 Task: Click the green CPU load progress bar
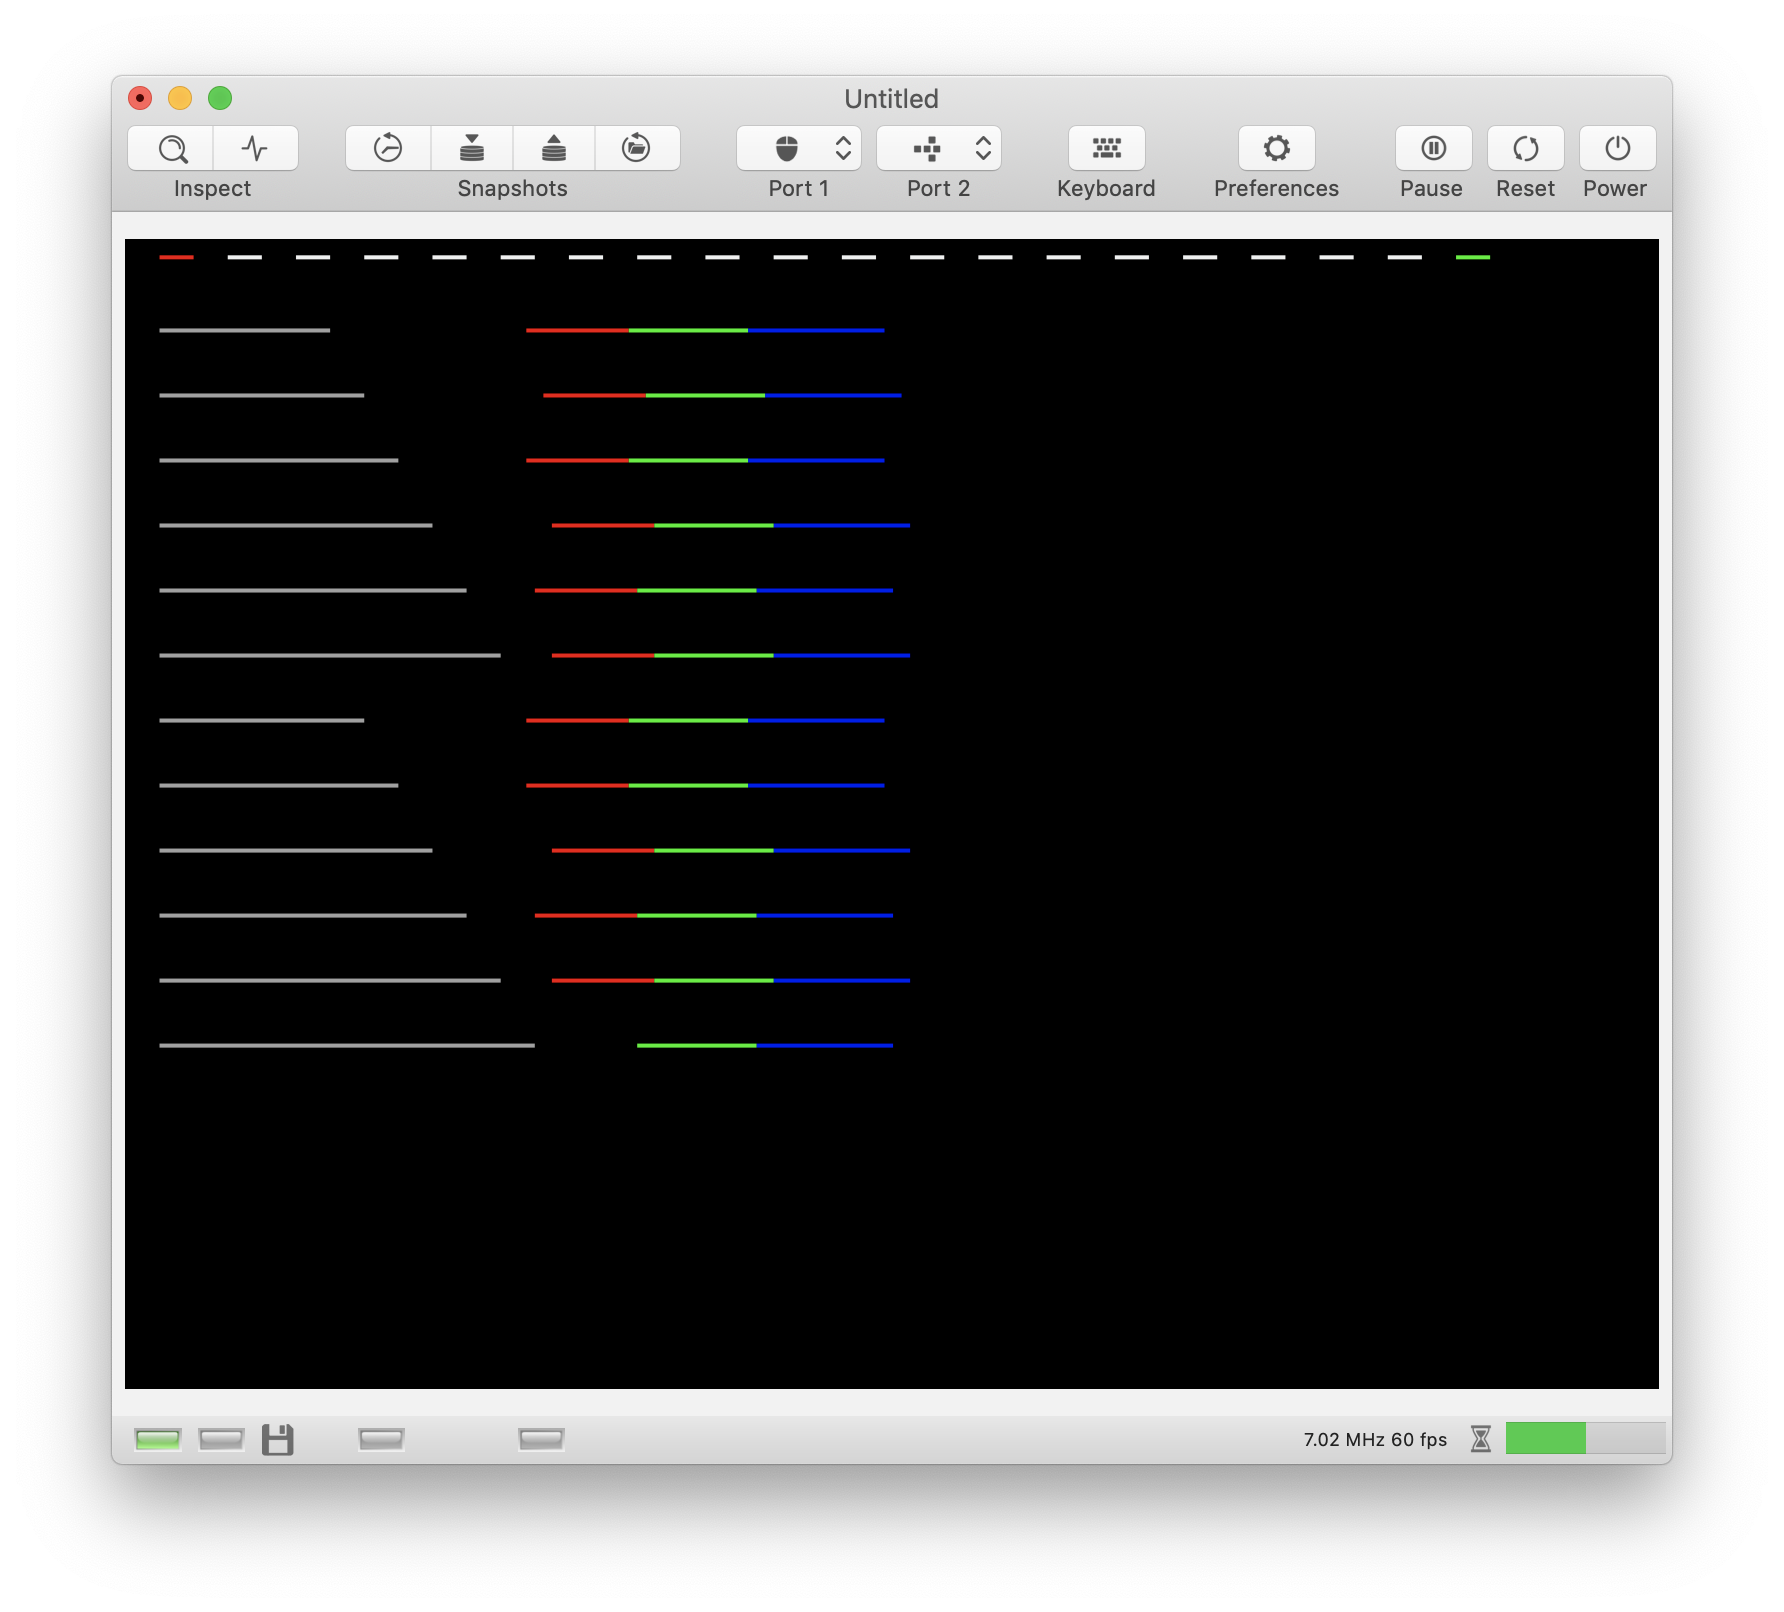(x=1585, y=1438)
